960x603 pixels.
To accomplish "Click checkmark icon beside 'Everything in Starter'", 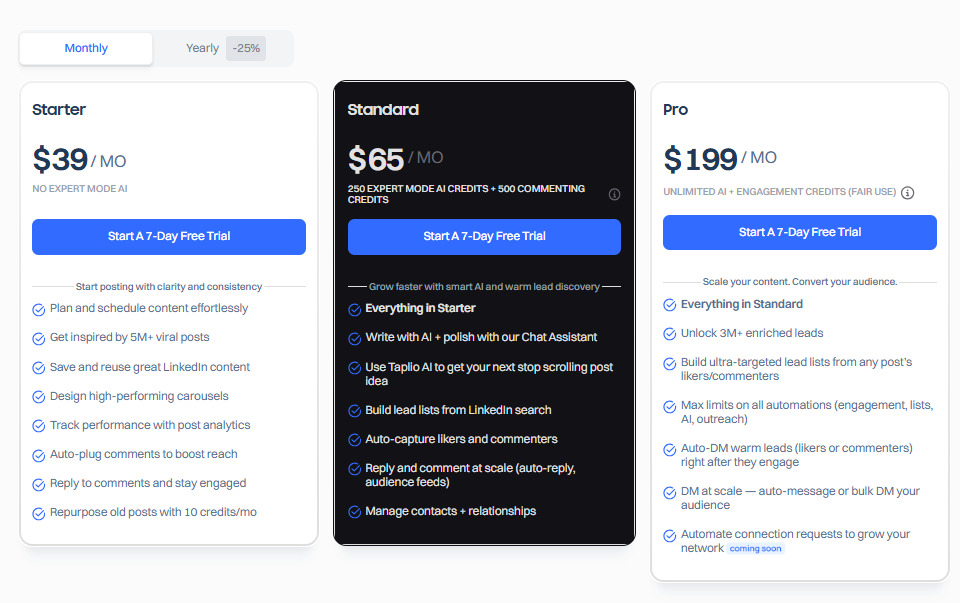I will (x=355, y=310).
